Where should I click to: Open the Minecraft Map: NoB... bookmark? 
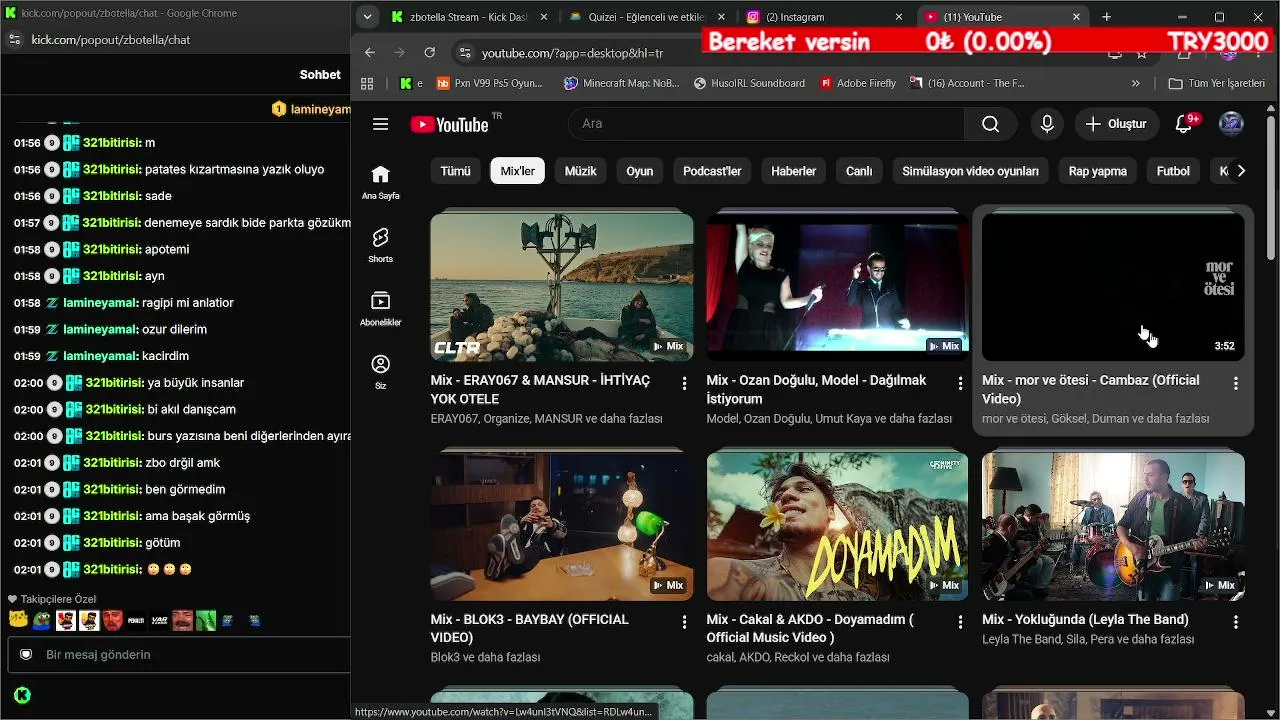pos(621,83)
